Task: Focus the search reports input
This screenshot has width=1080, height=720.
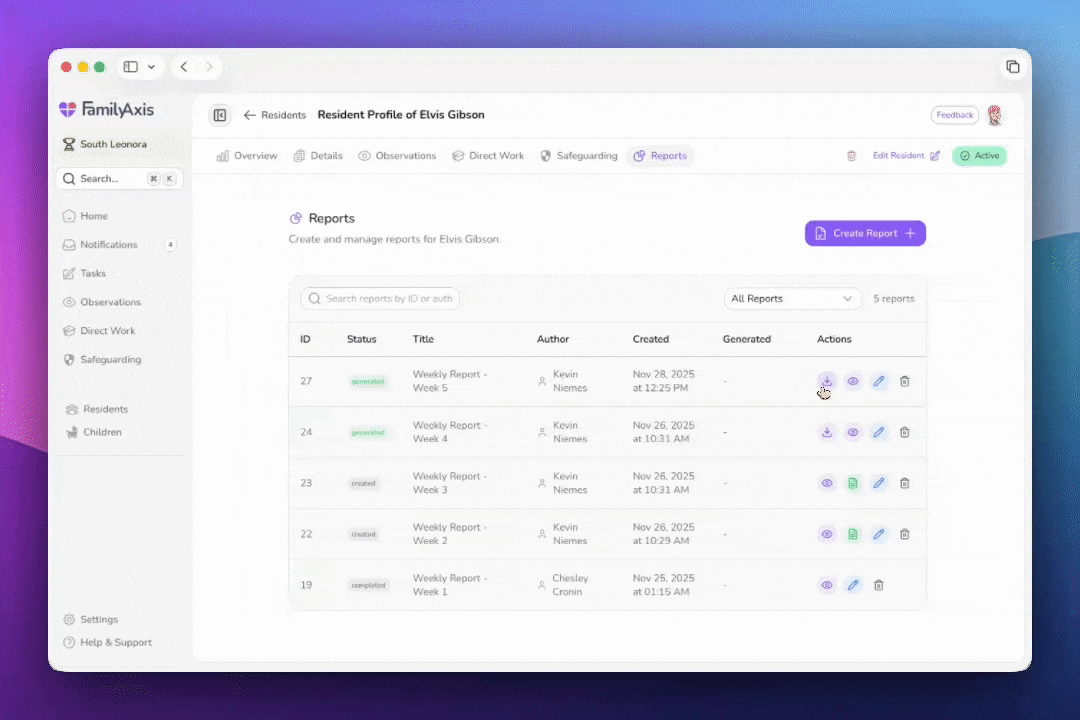Action: [x=380, y=298]
